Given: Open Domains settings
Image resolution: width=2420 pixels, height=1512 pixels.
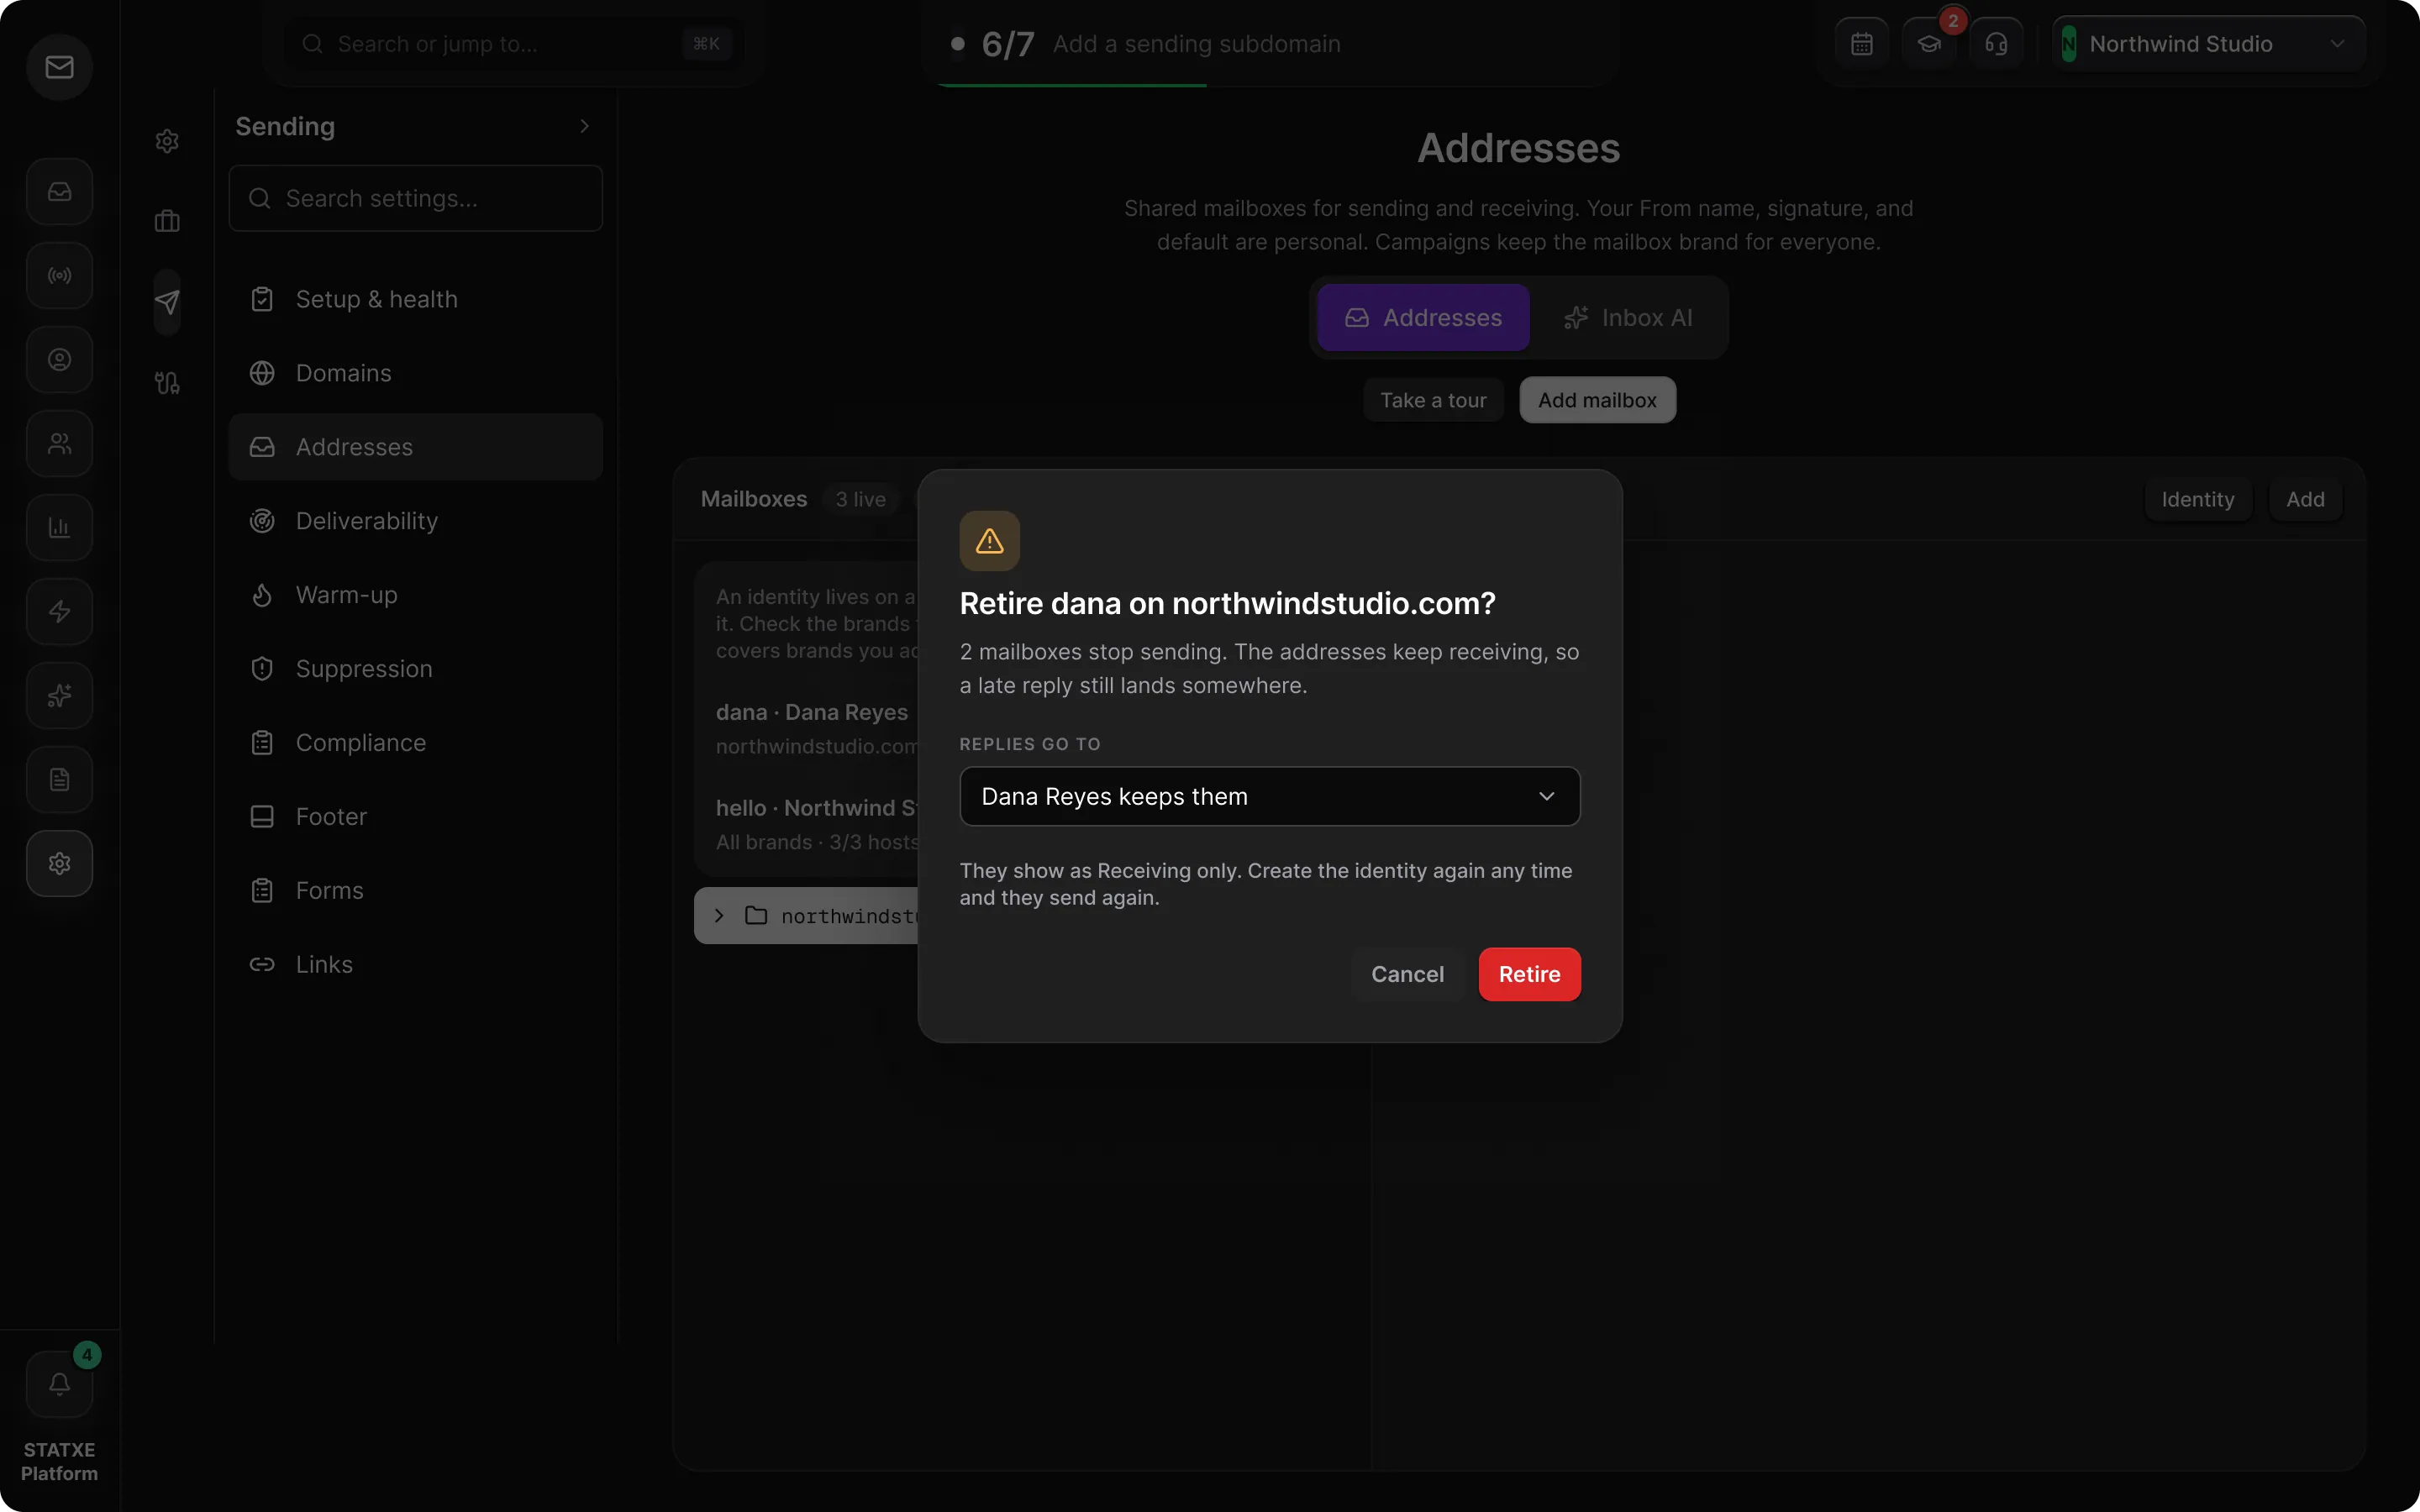Looking at the screenshot, I should pos(415,373).
